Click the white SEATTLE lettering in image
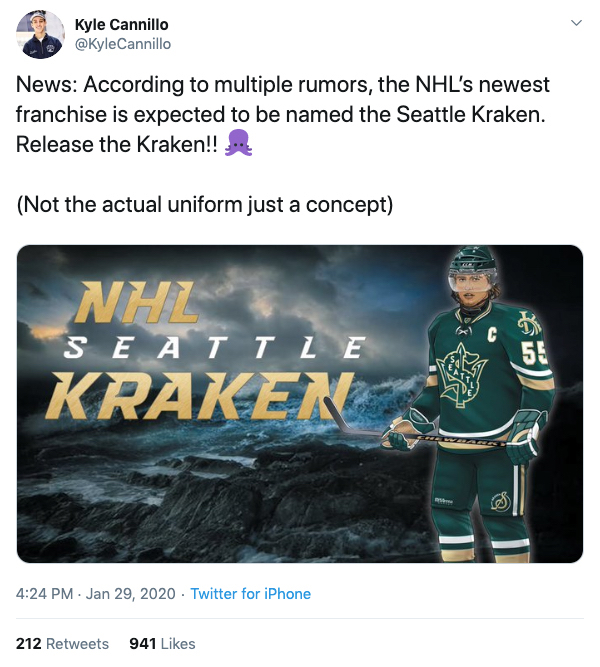 tap(212, 349)
